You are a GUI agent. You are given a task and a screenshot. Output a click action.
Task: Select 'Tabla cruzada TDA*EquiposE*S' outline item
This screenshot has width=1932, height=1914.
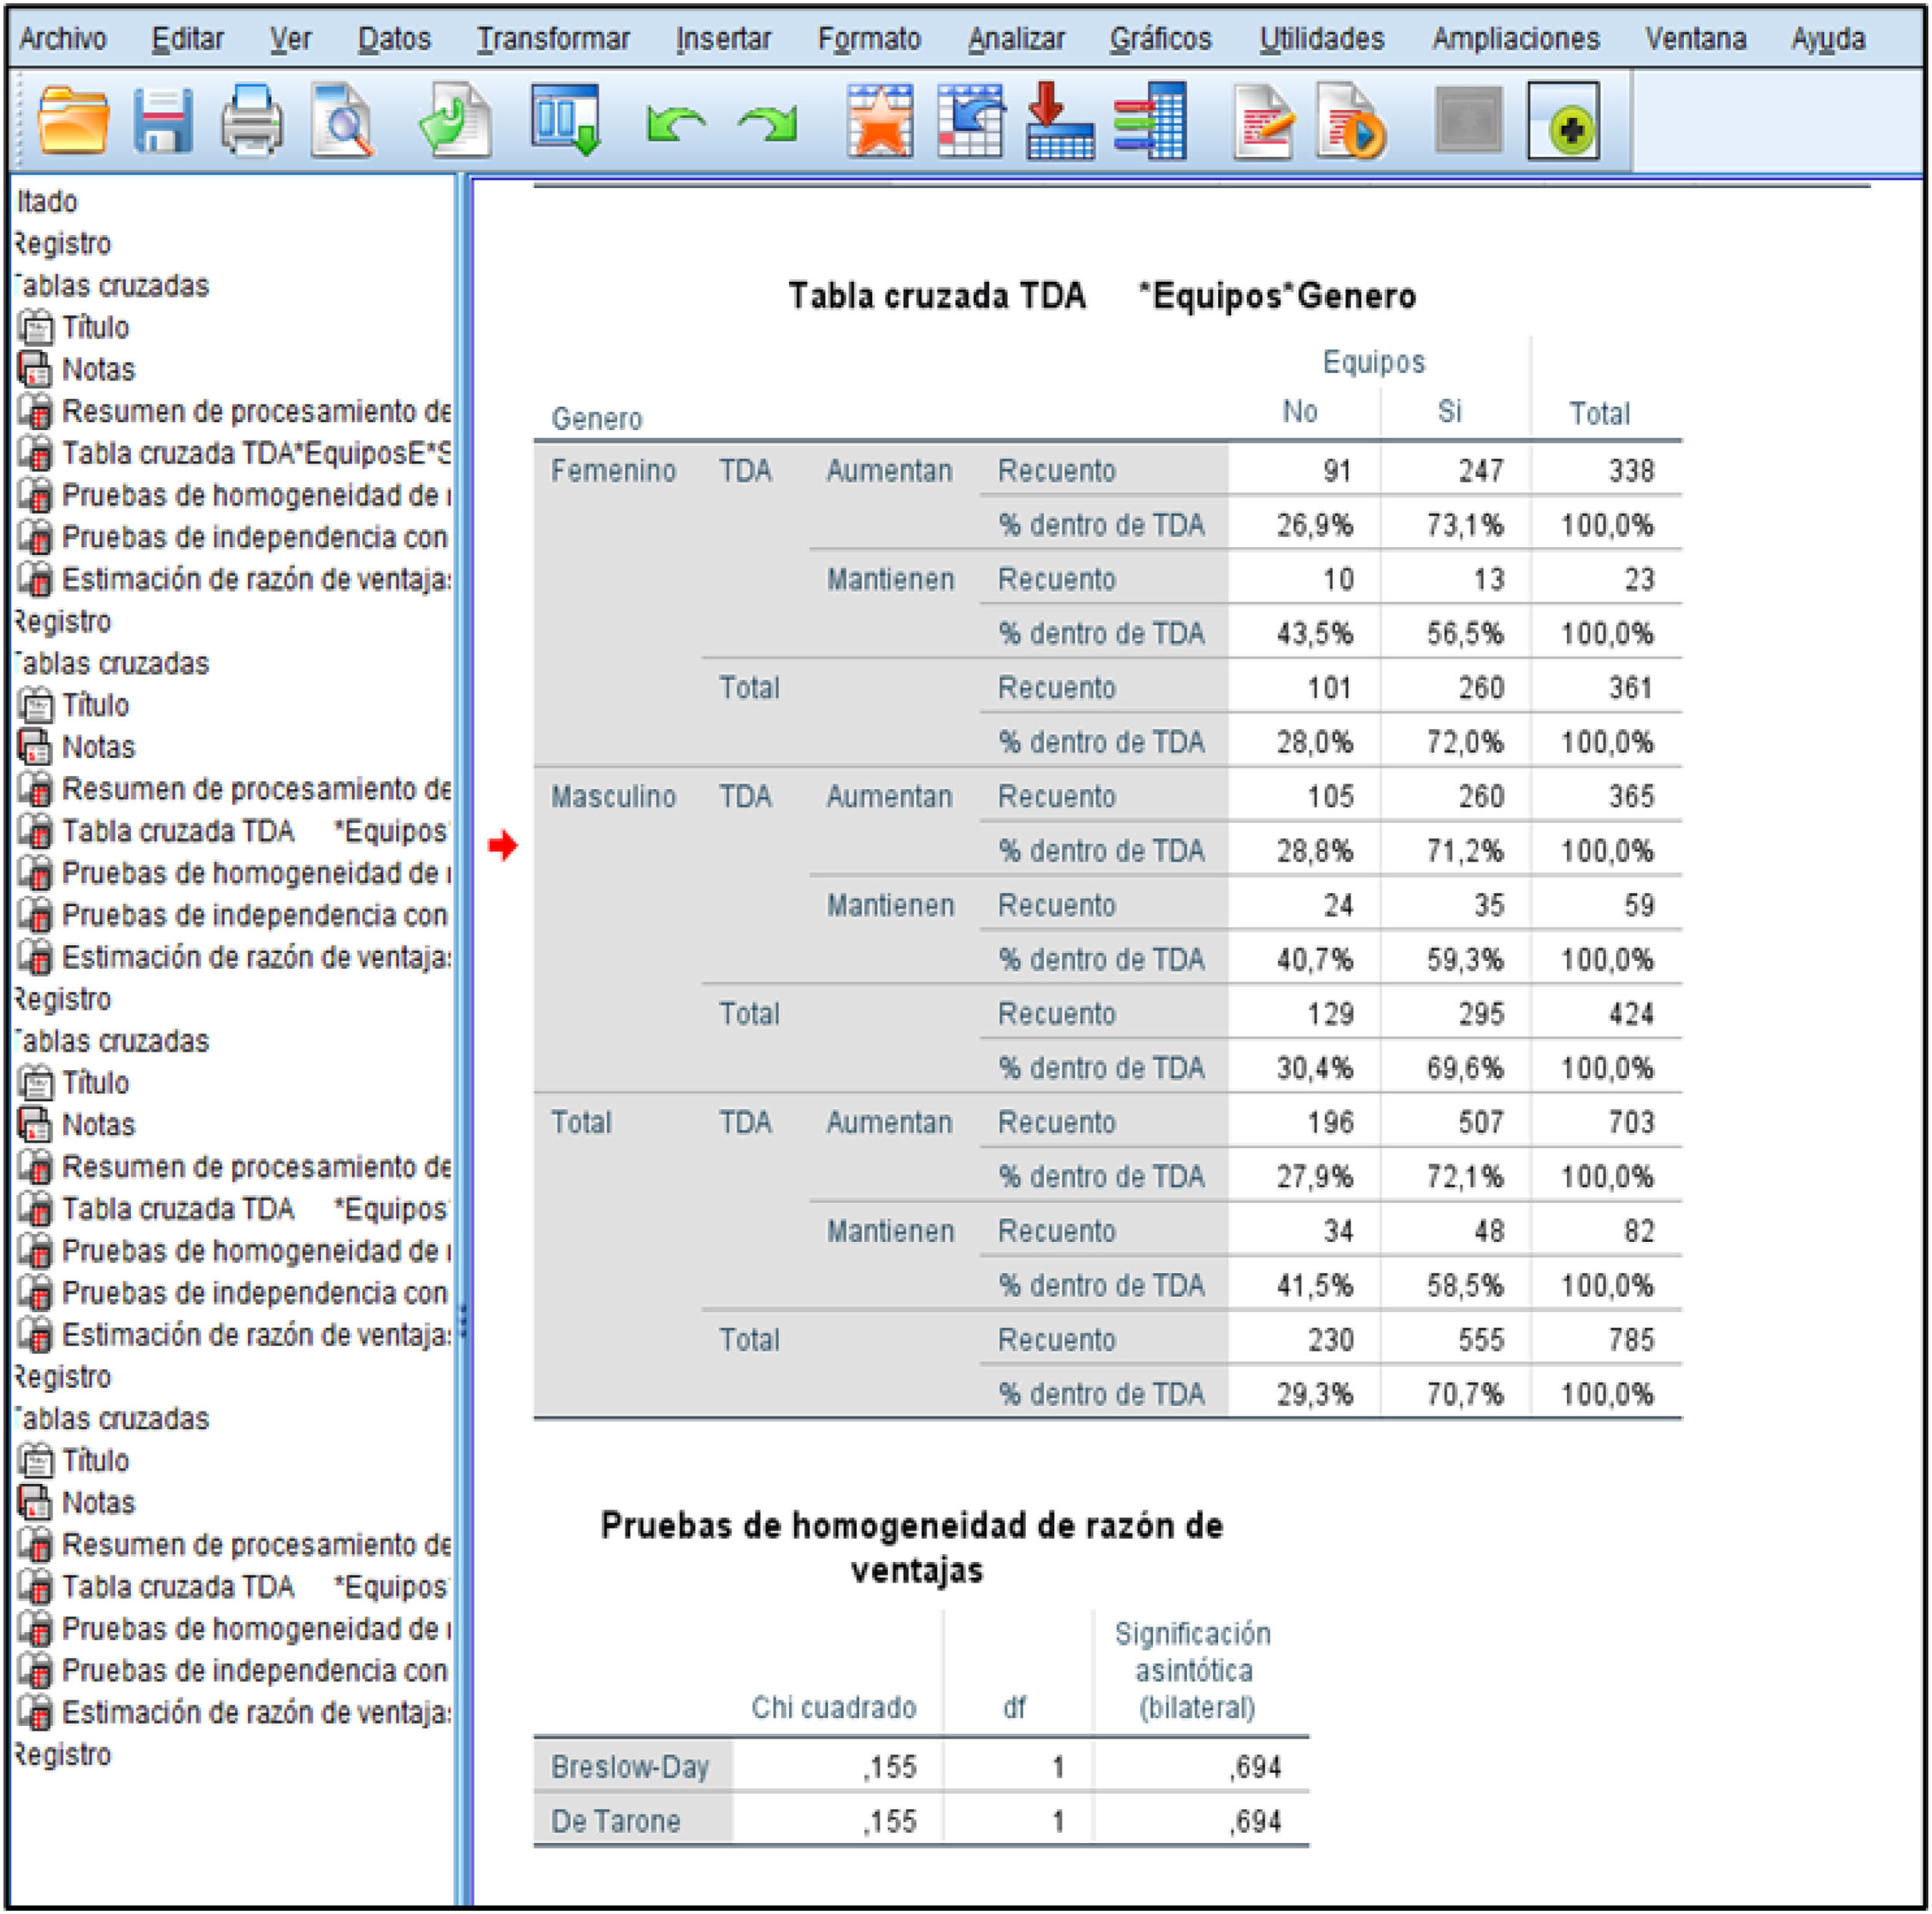[235, 453]
